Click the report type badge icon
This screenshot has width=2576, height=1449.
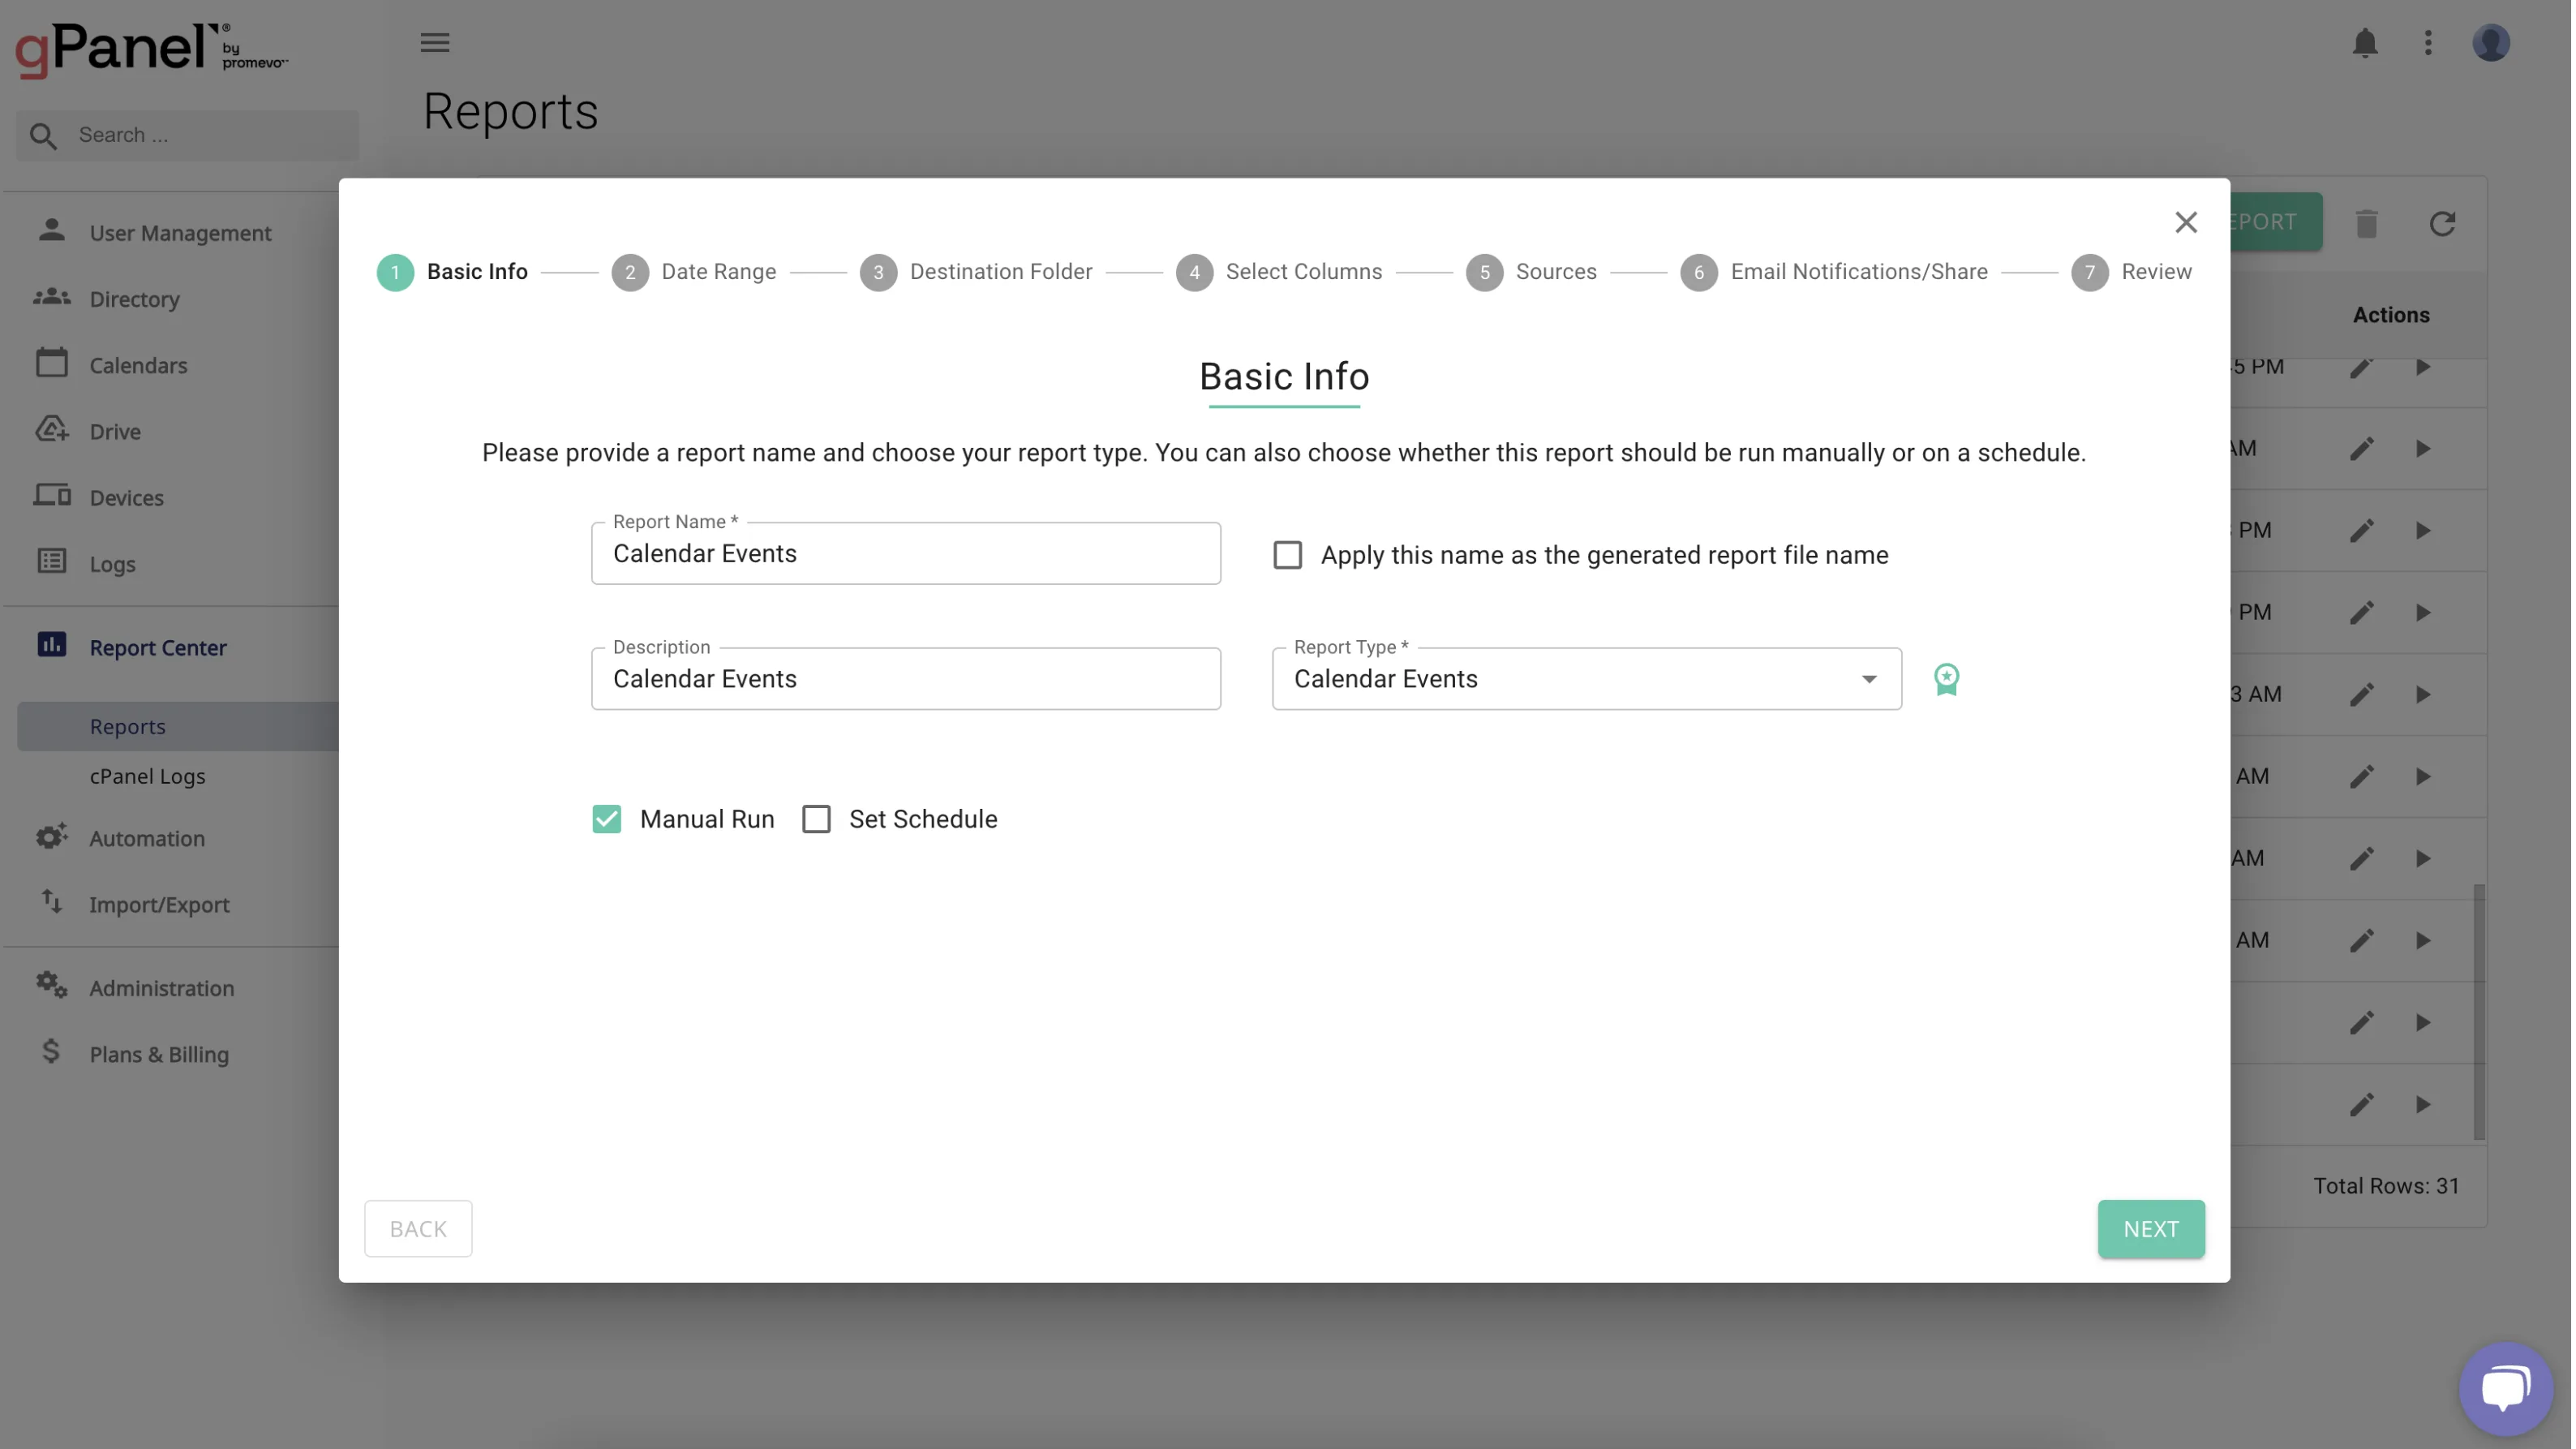[1946, 679]
